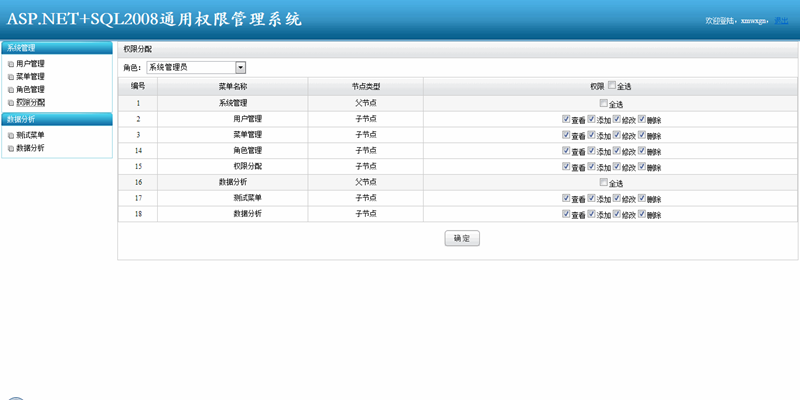Click the 编号 column header
Viewport: 800px width, 400px height.
(x=138, y=86)
